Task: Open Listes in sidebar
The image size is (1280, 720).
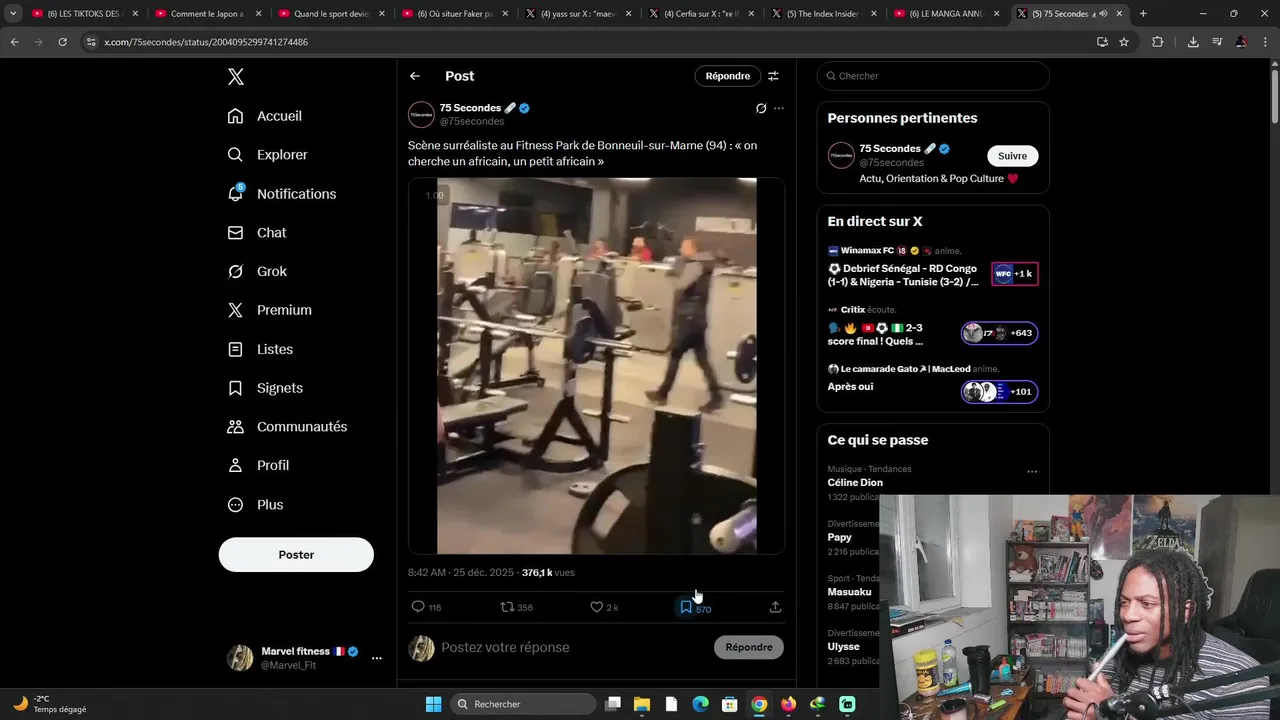Action: (260, 349)
